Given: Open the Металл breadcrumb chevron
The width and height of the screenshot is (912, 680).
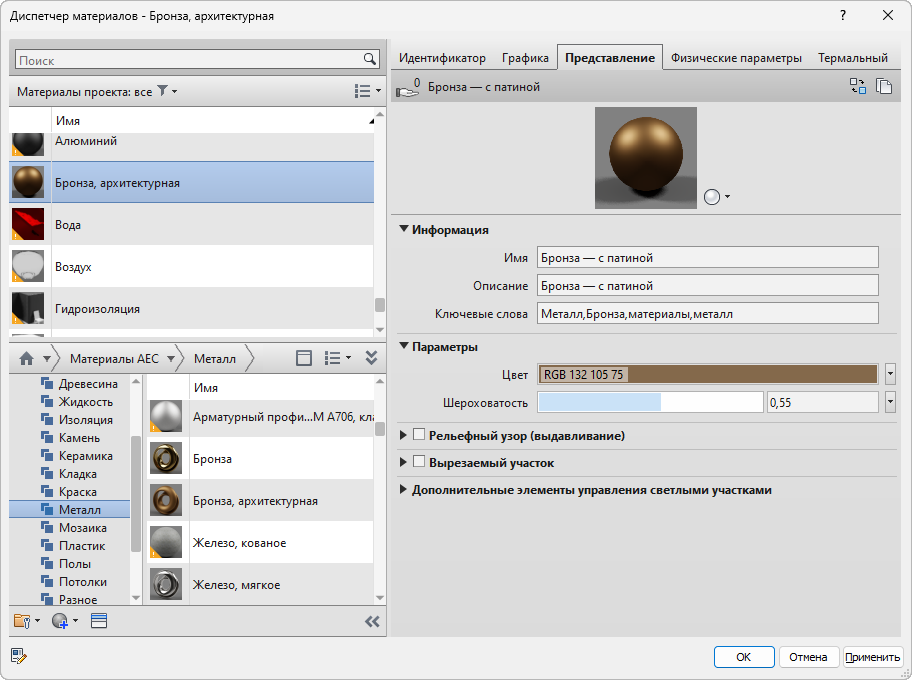Looking at the screenshot, I should tap(250, 358).
